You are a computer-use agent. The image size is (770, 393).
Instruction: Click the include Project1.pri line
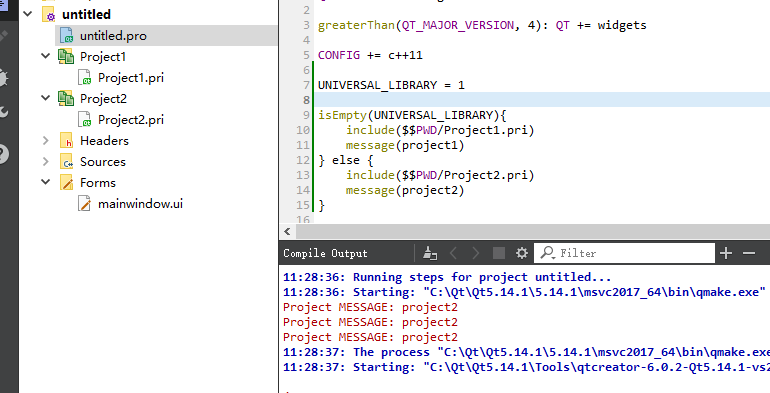(440, 130)
